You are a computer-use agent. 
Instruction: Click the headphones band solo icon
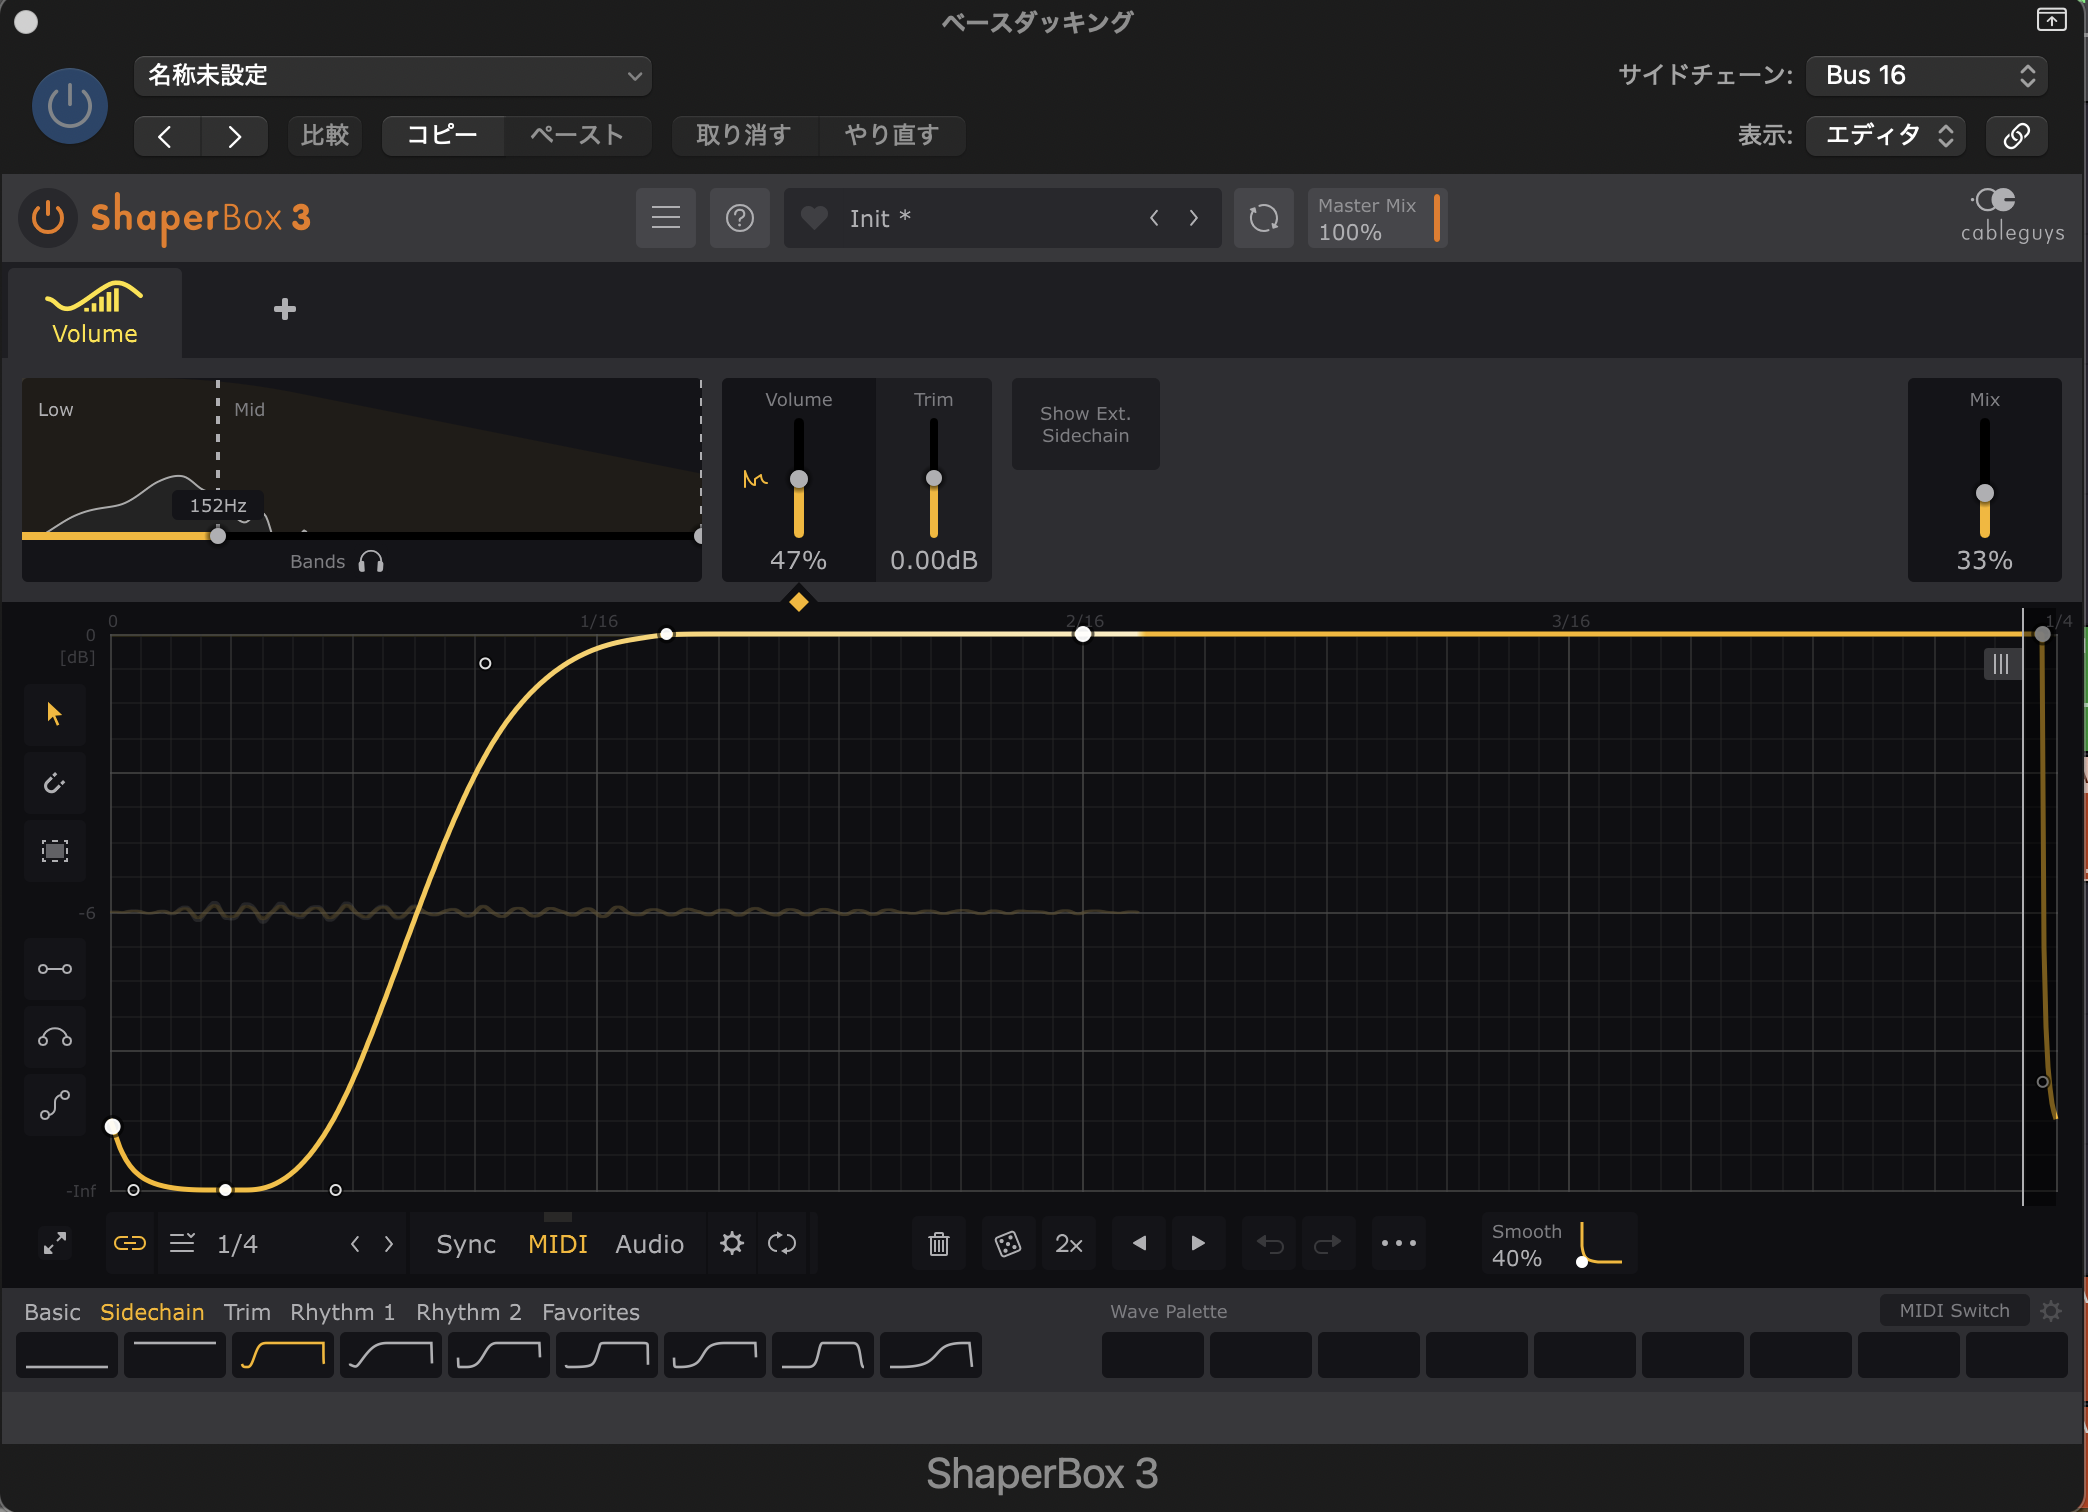pos(371,562)
